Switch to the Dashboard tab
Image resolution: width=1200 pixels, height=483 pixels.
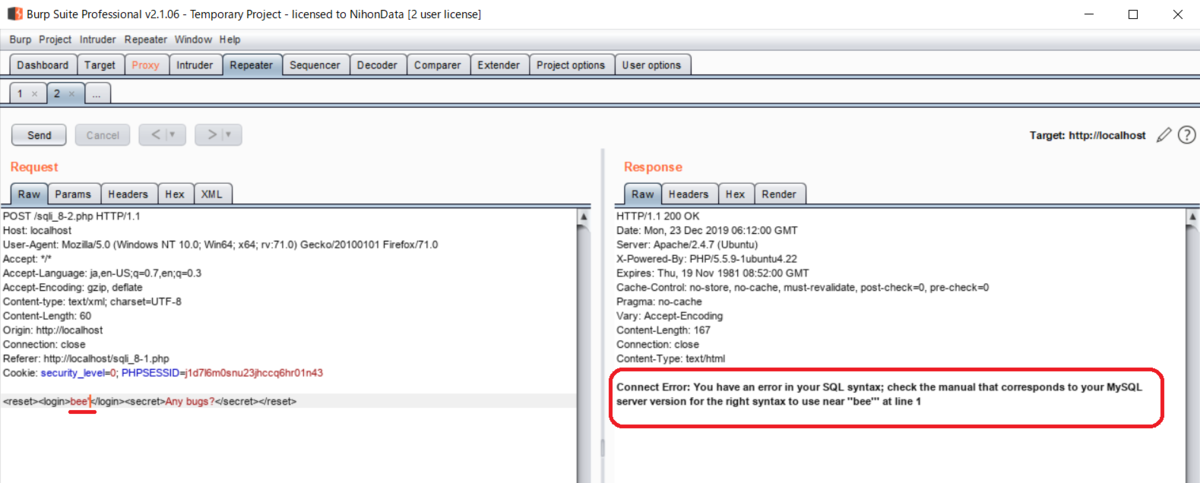pos(43,65)
